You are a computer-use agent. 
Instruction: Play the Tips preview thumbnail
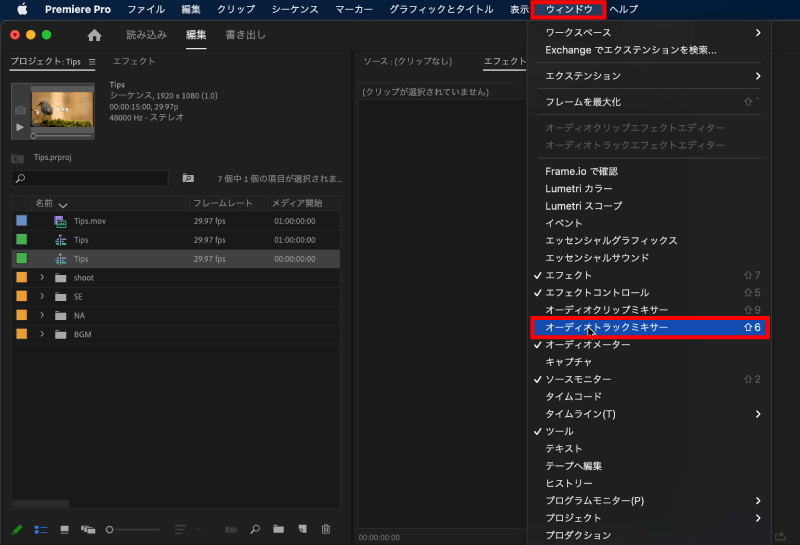pyautogui.click(x=19, y=127)
